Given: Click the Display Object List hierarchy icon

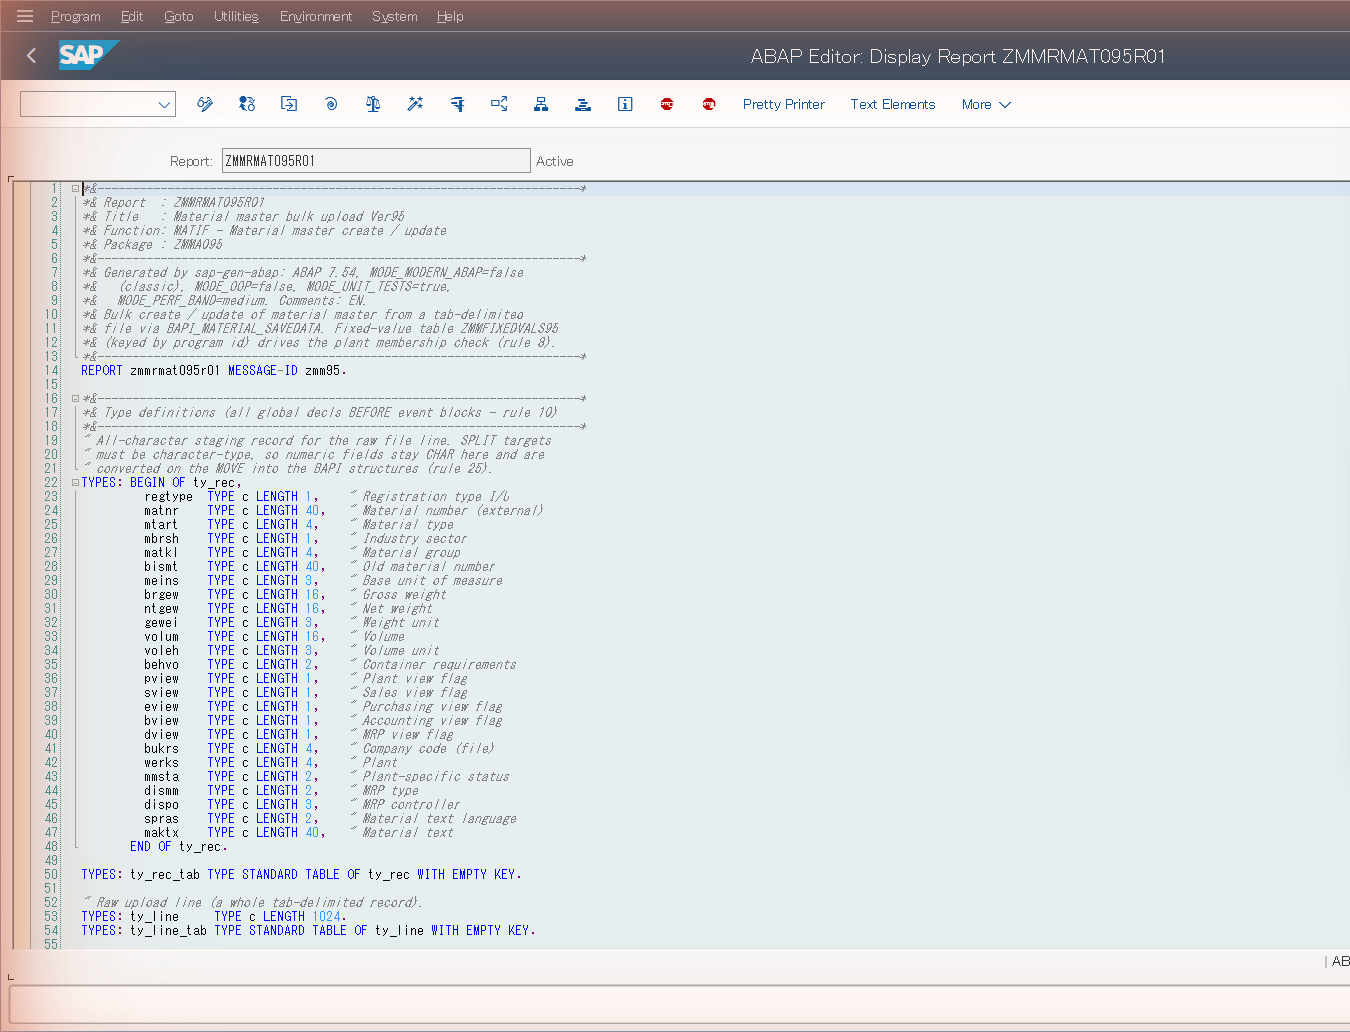Looking at the screenshot, I should (x=541, y=104).
